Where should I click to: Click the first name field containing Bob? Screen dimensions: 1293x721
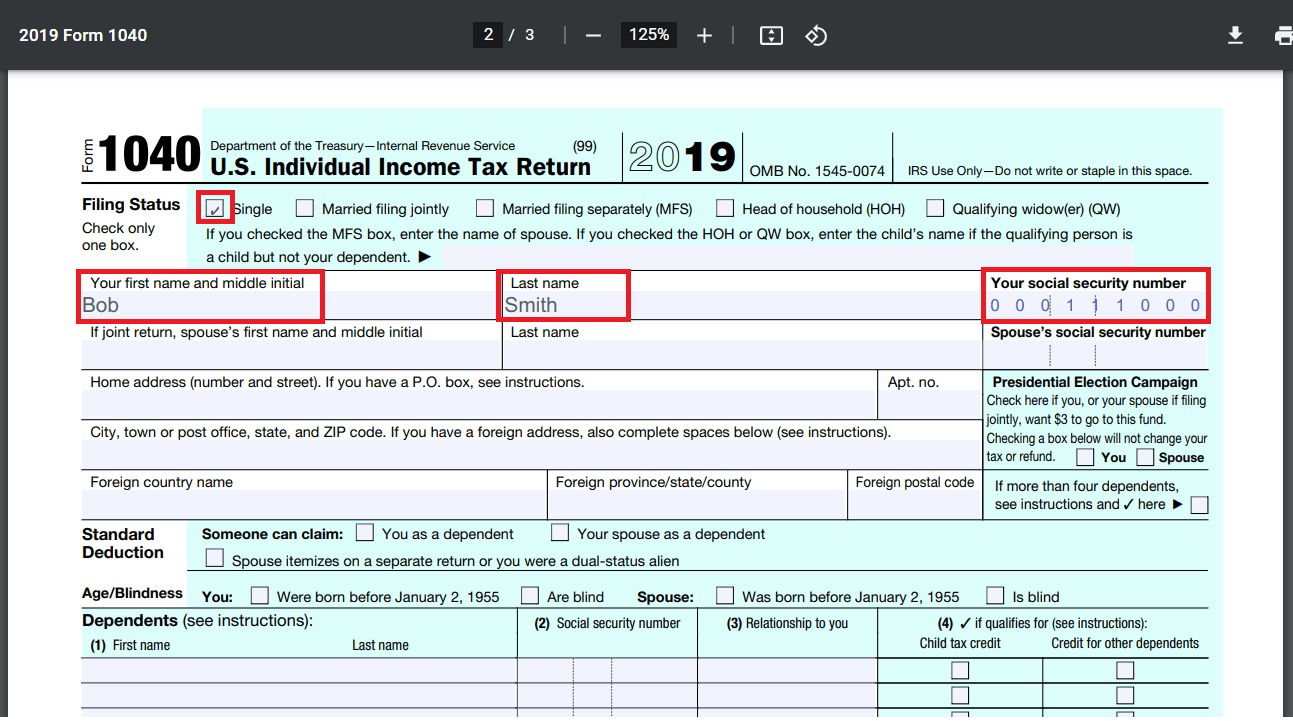[200, 305]
